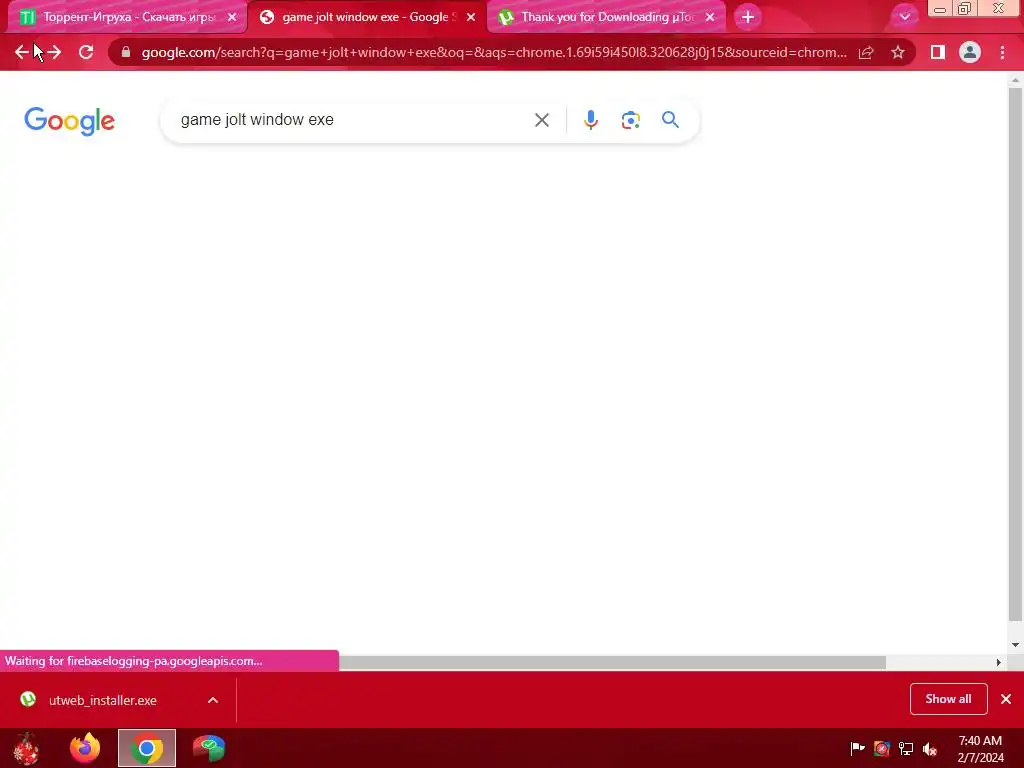Open the Chrome profile avatar menu
Viewport: 1024px width, 768px height.
point(970,52)
